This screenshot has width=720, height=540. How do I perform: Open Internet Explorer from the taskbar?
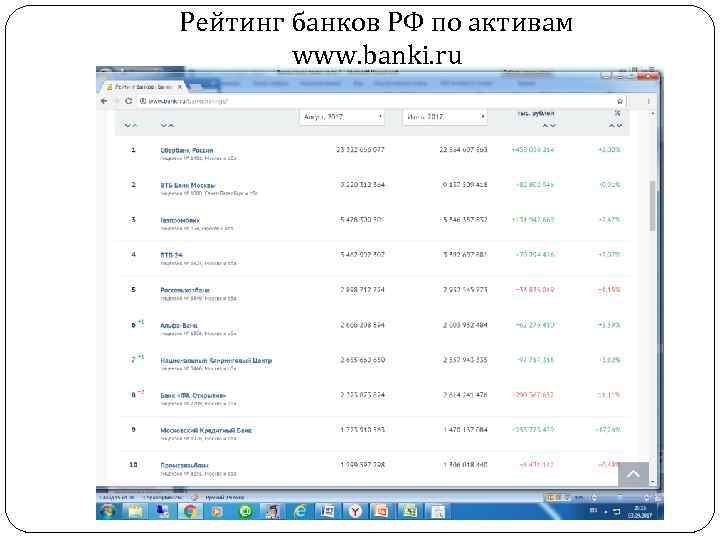tap(300, 511)
